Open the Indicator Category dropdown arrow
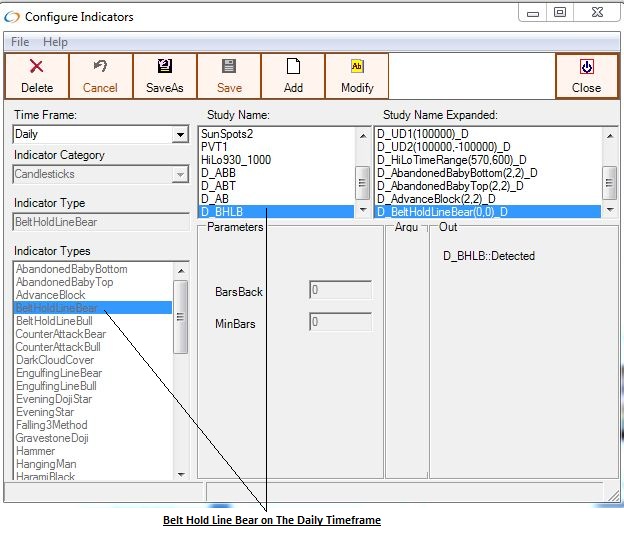This screenshot has width=624, height=544. pos(180,175)
